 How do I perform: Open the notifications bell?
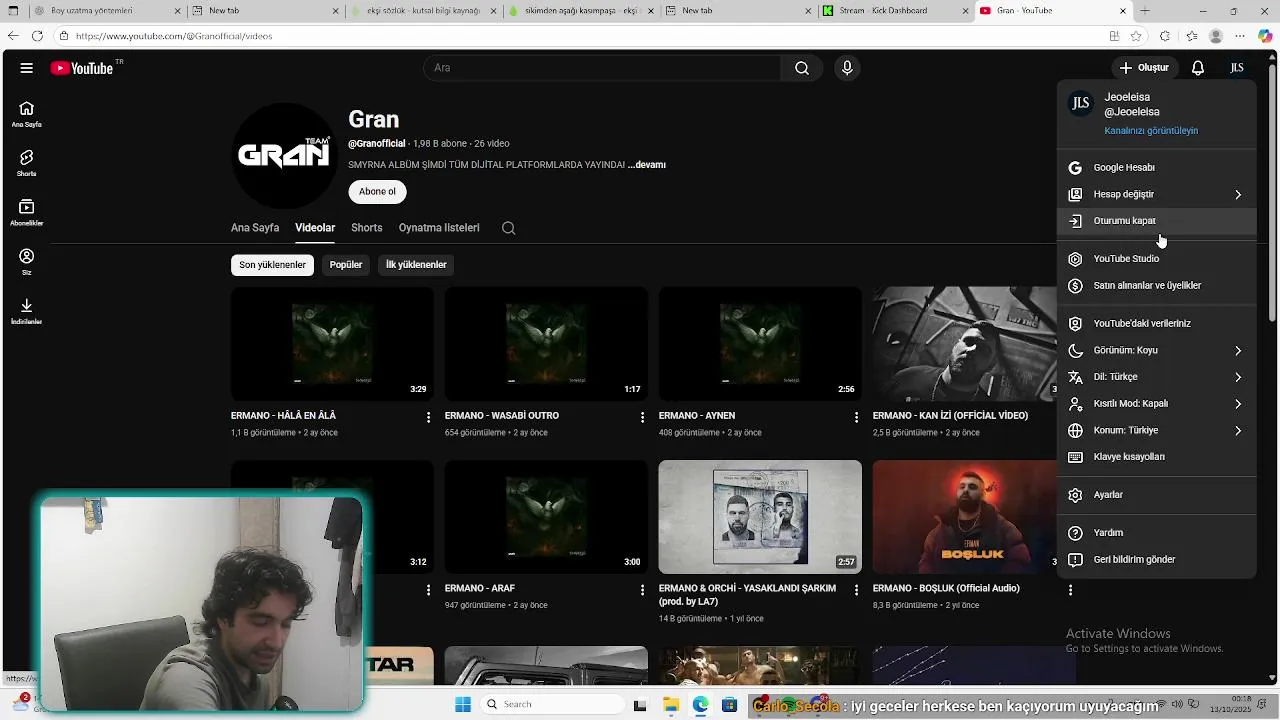pos(1198,68)
